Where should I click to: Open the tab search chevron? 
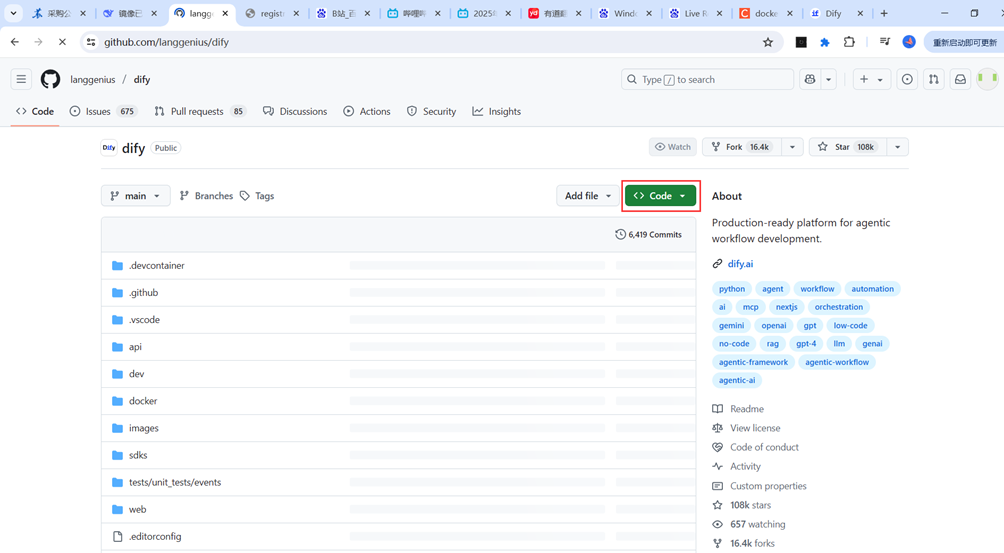point(13,13)
